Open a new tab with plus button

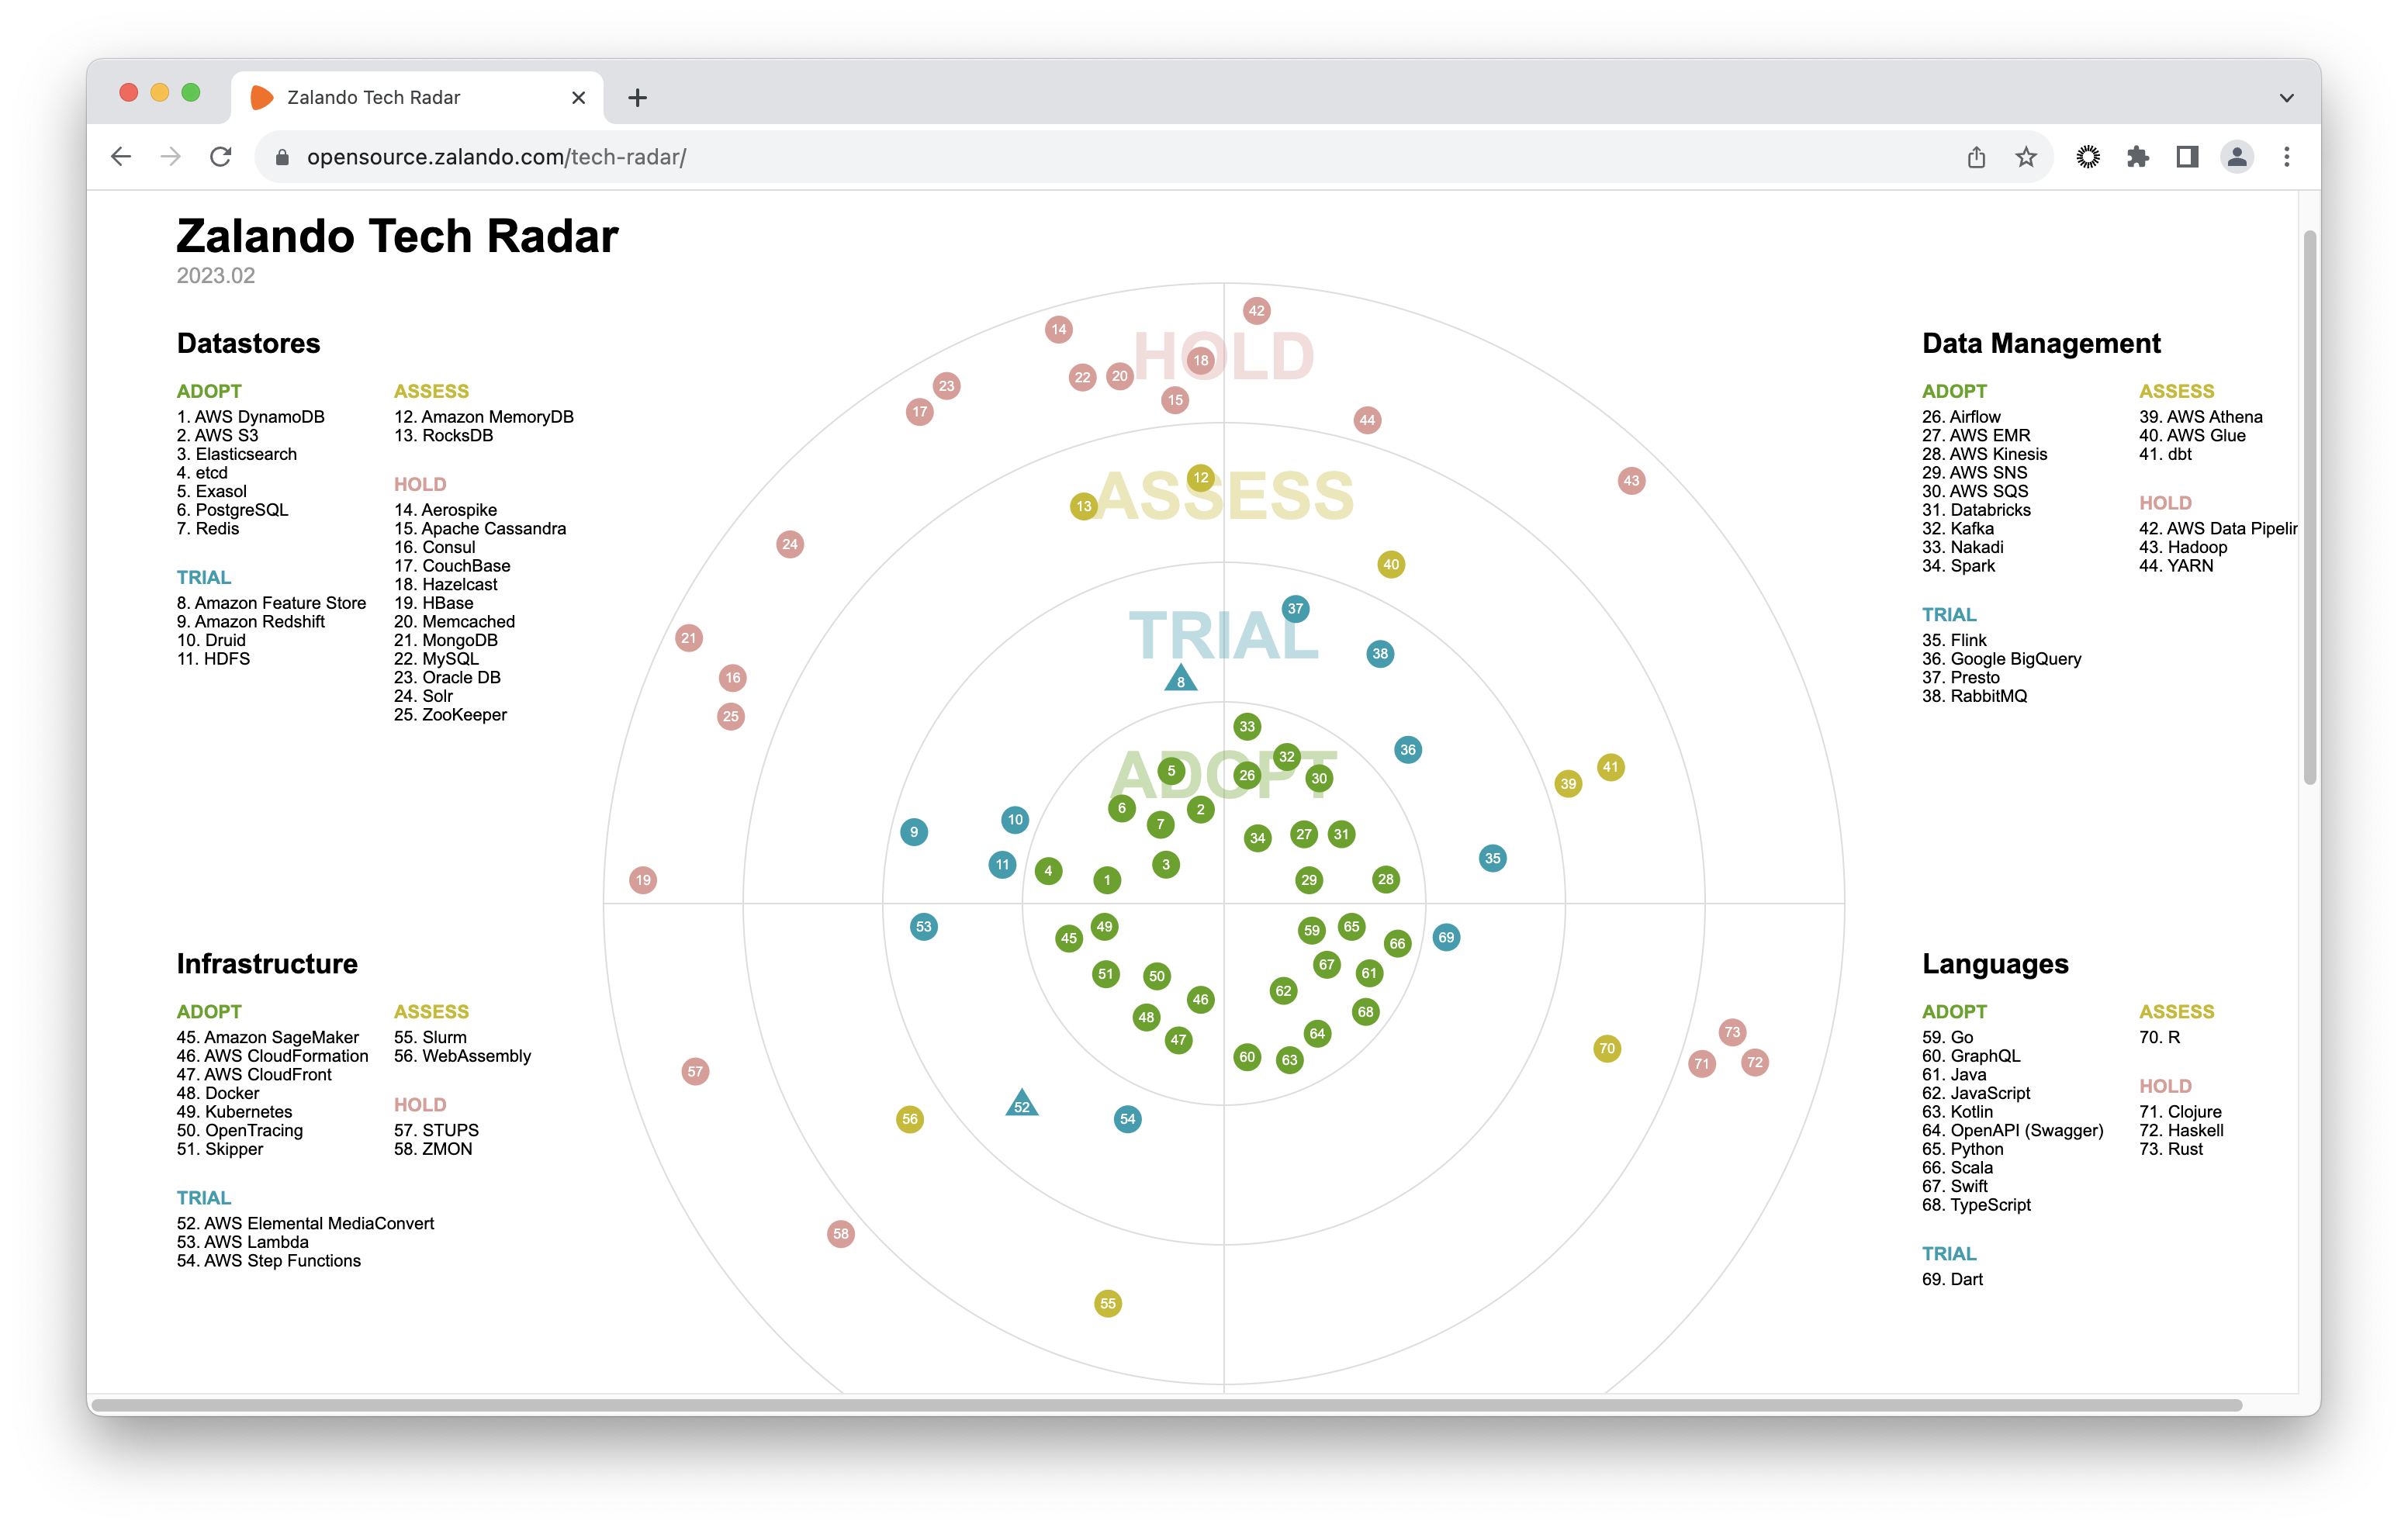pyautogui.click(x=637, y=98)
